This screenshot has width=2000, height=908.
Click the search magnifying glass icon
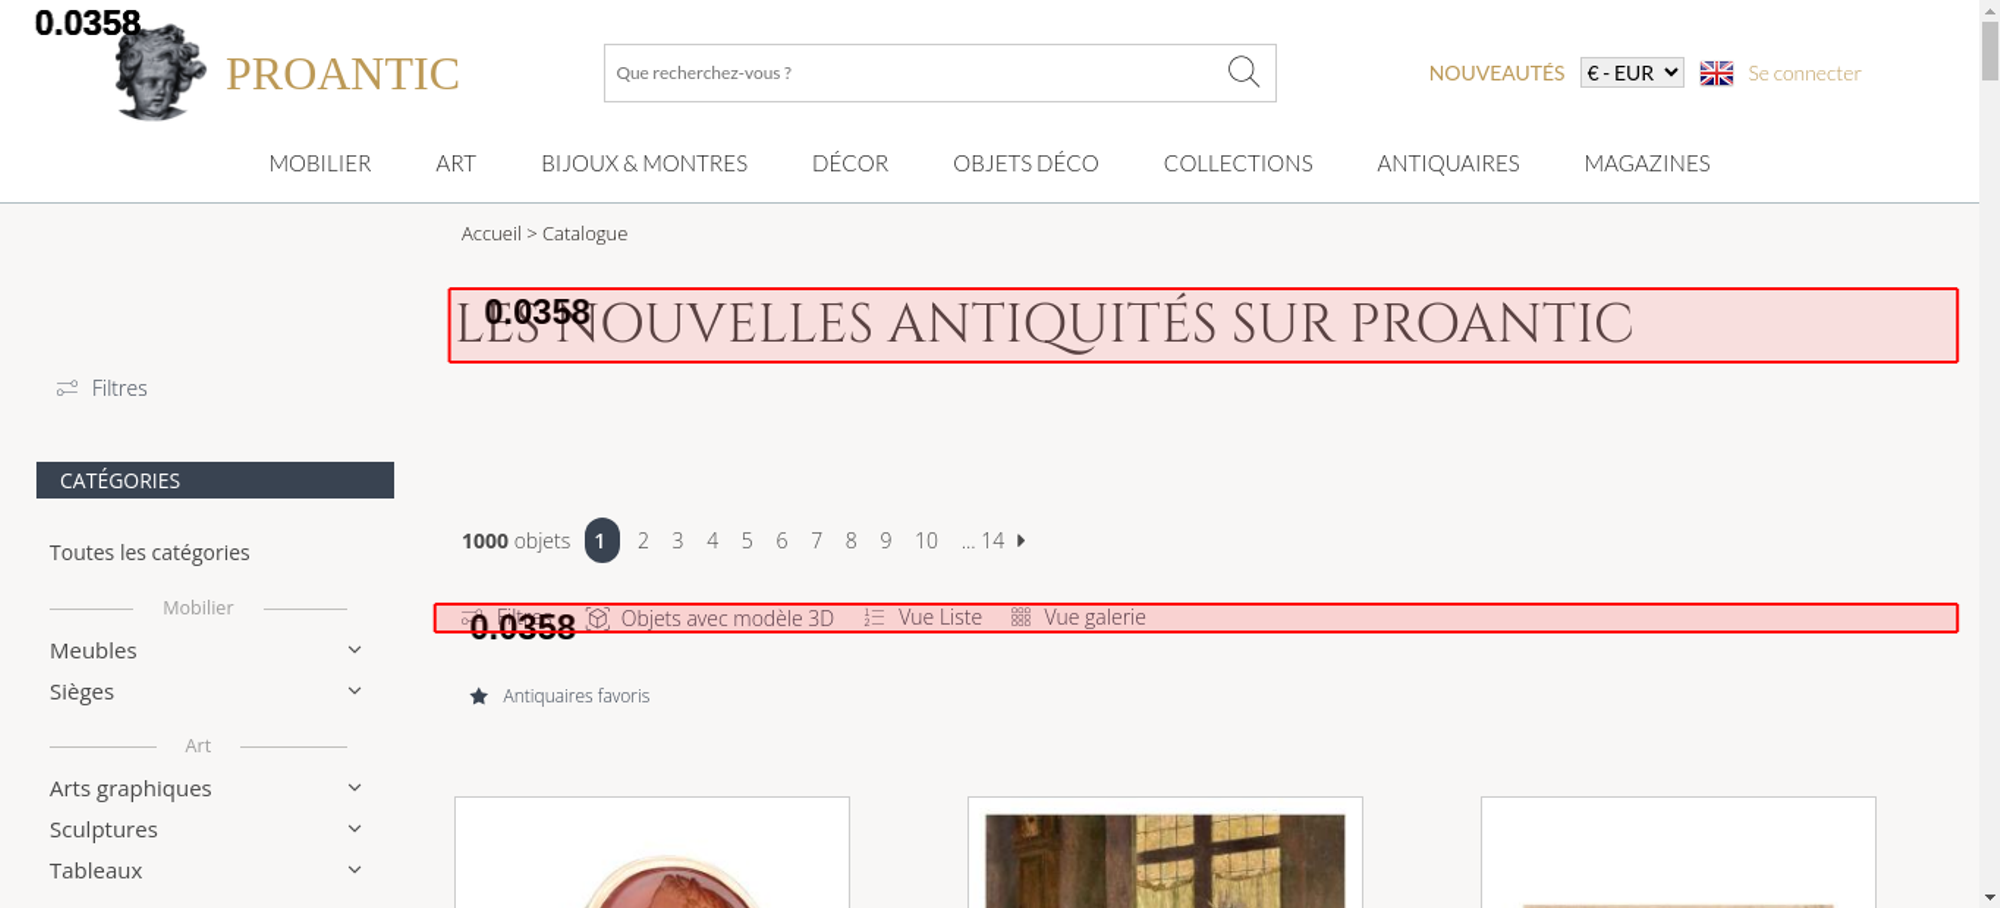1243,72
